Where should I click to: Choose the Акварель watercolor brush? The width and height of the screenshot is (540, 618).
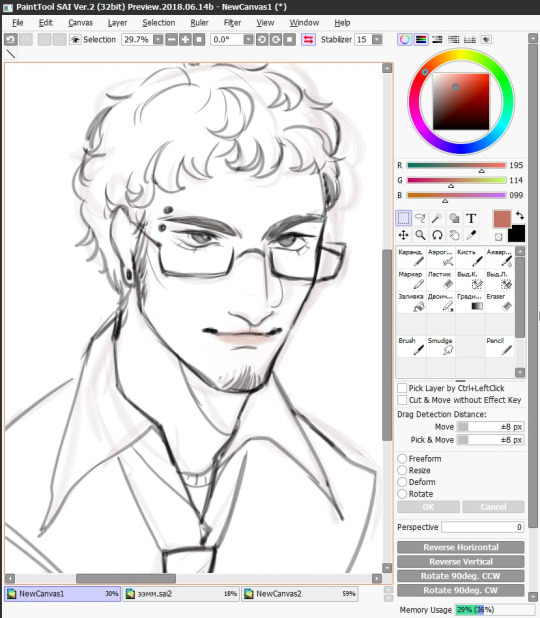pyautogui.click(x=499, y=257)
